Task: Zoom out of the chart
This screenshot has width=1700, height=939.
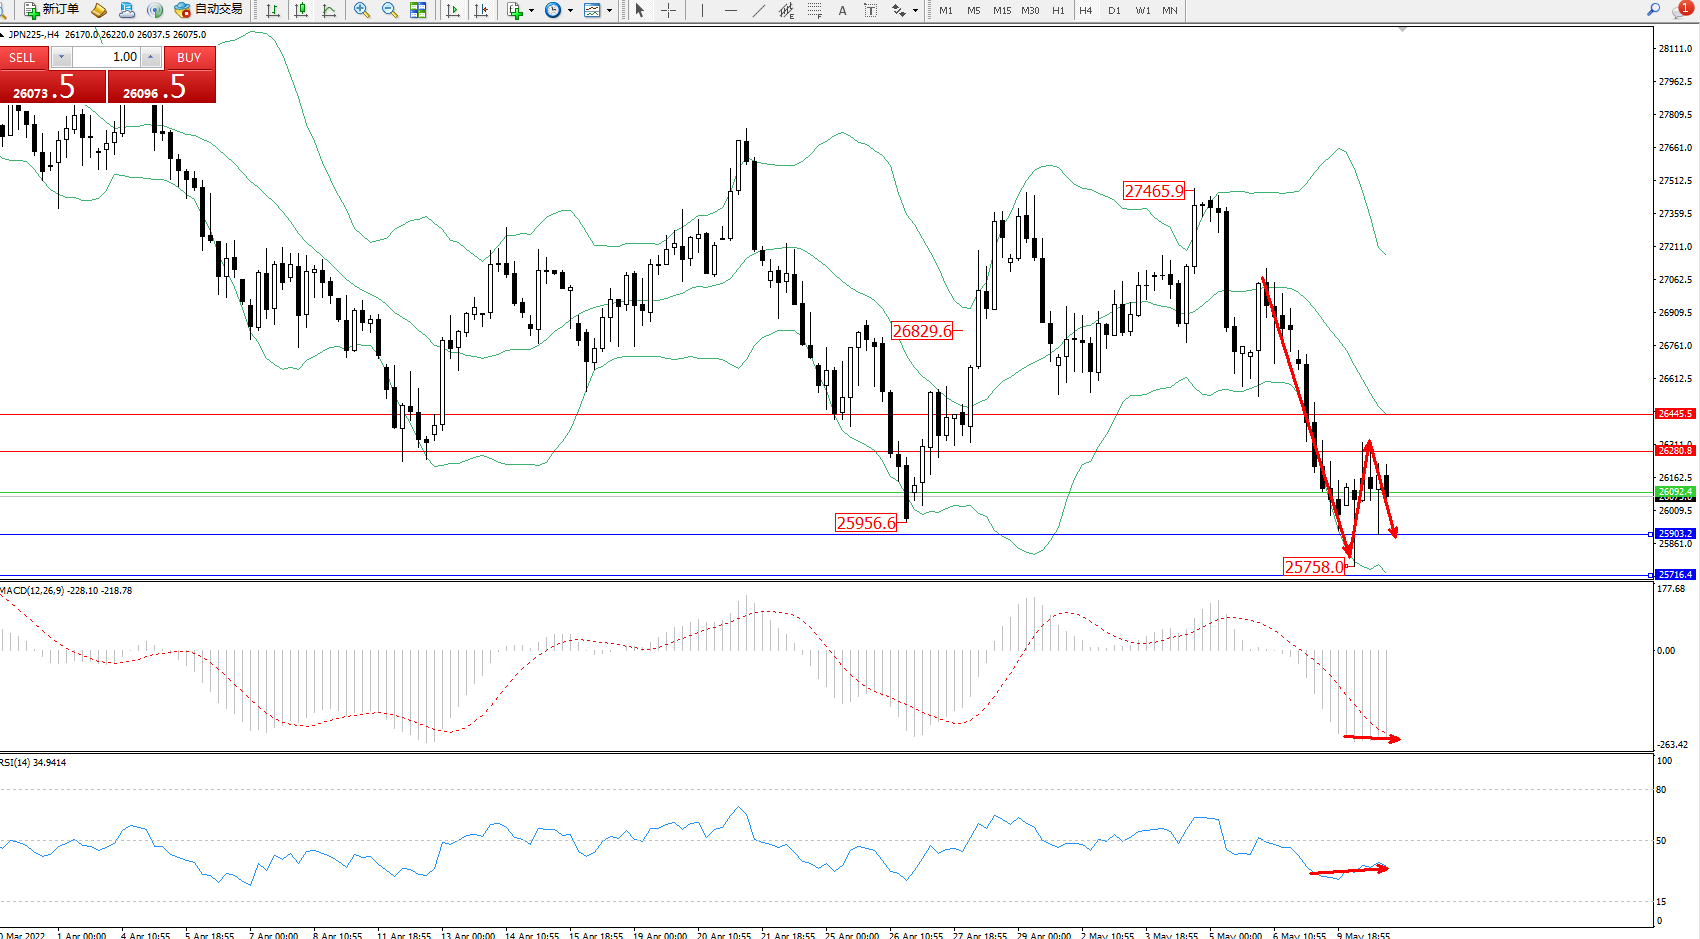Action: point(390,10)
